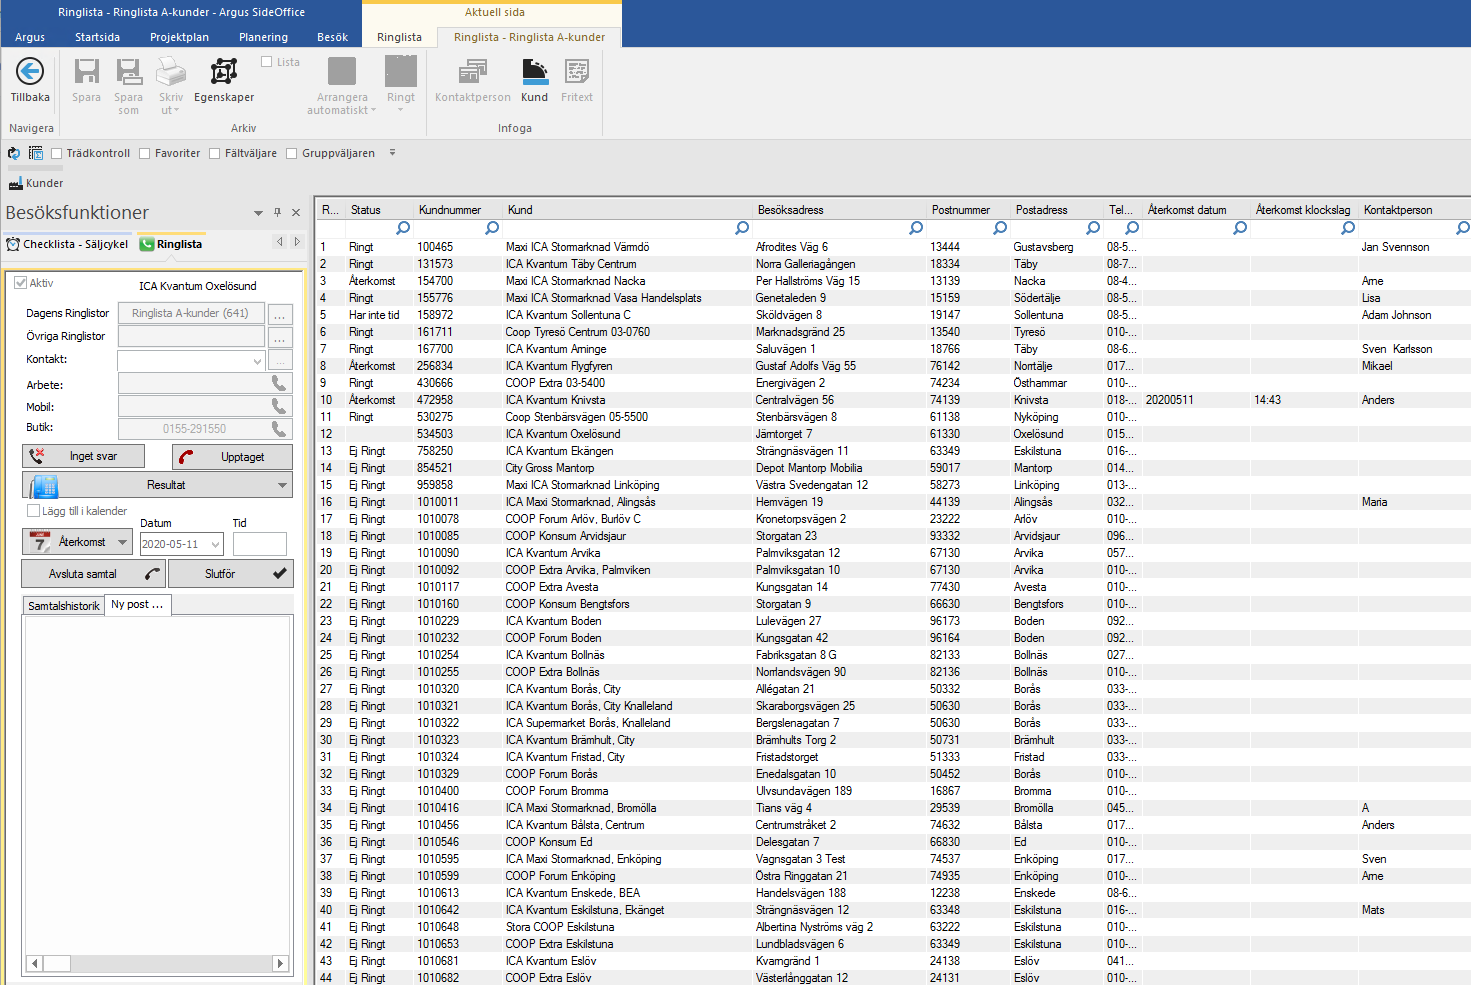Open Egenskaper properties icon

224,71
